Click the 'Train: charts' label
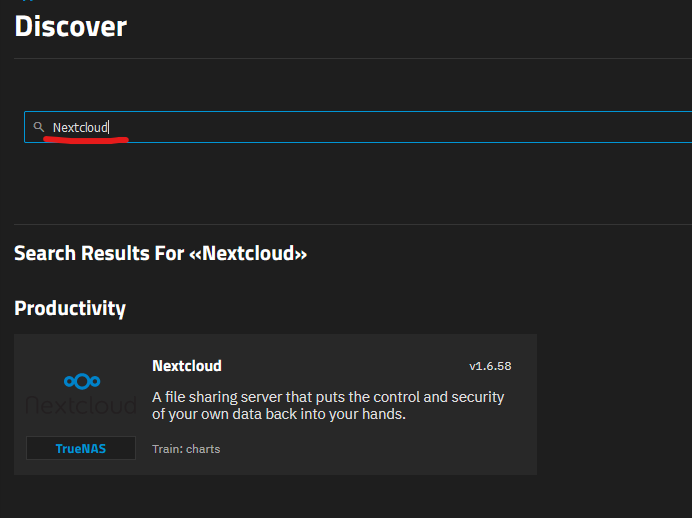The width and height of the screenshot is (692, 518). click(x=186, y=449)
